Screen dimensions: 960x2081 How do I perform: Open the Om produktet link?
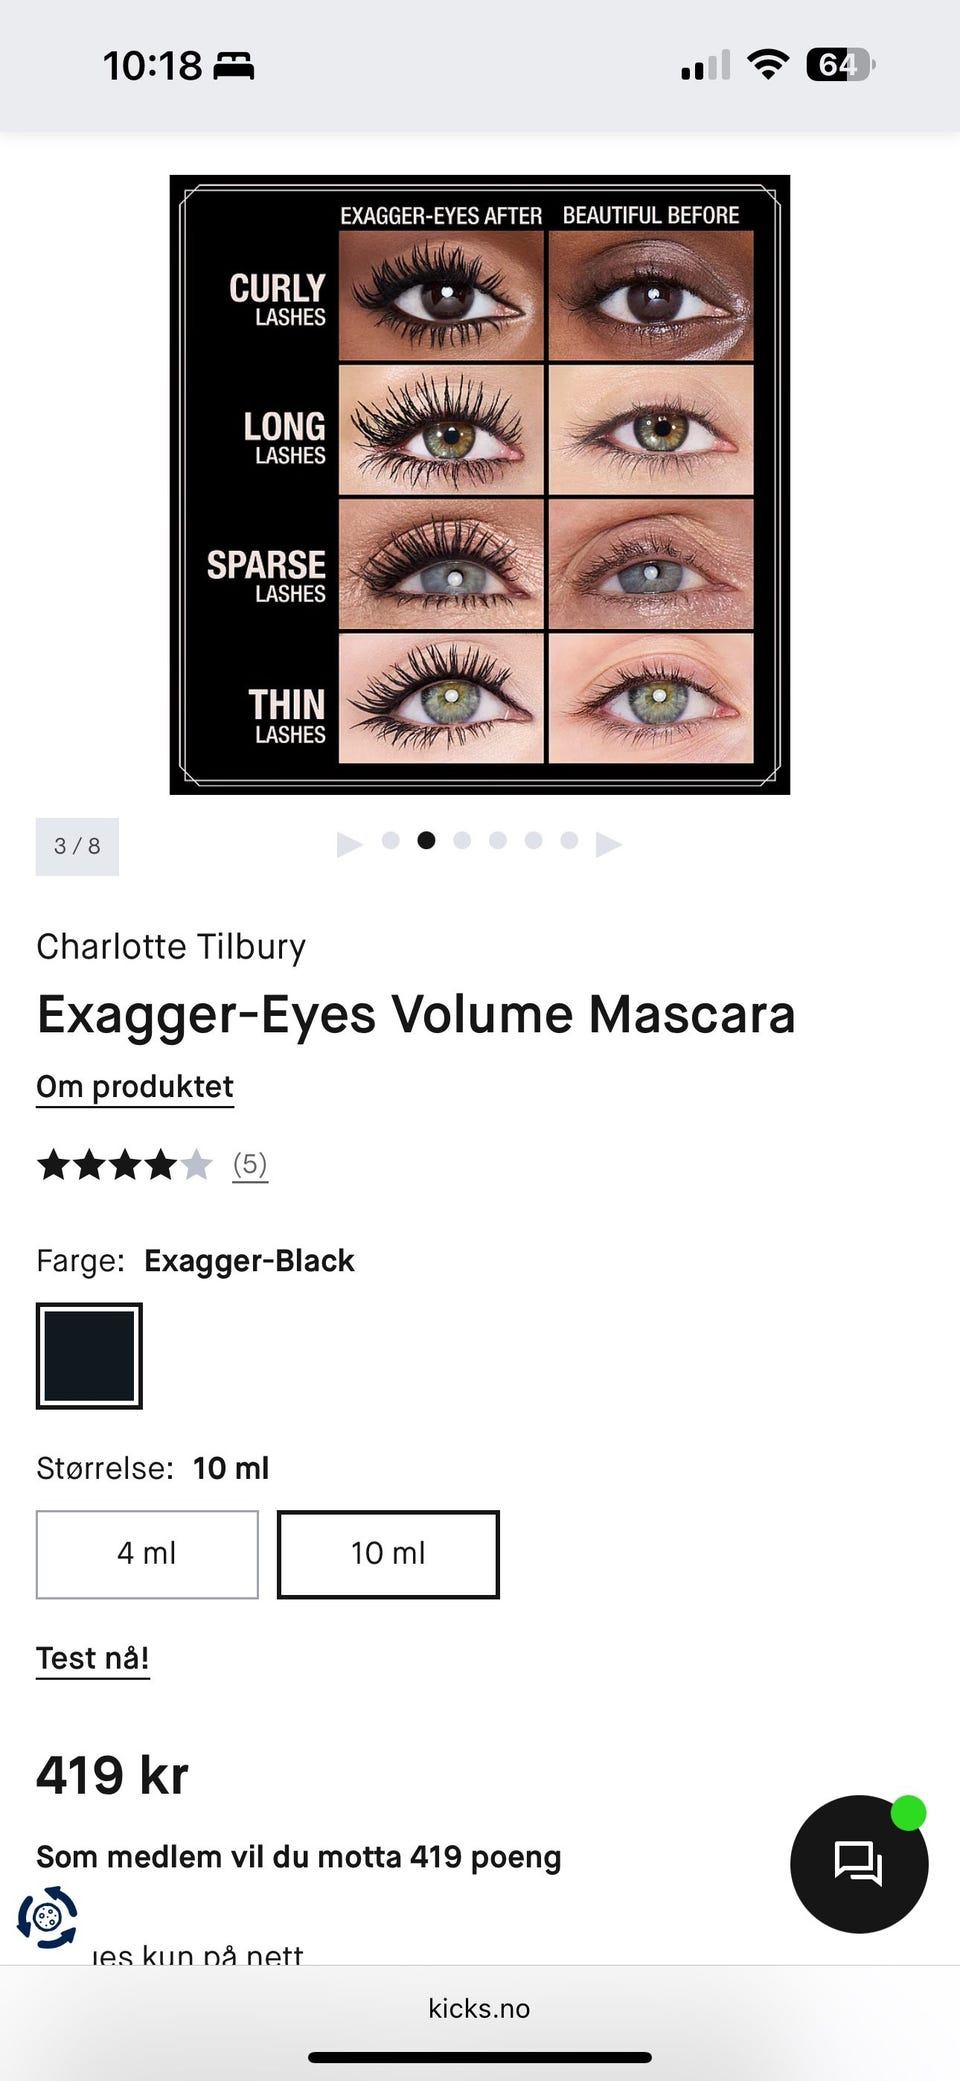coord(135,1087)
